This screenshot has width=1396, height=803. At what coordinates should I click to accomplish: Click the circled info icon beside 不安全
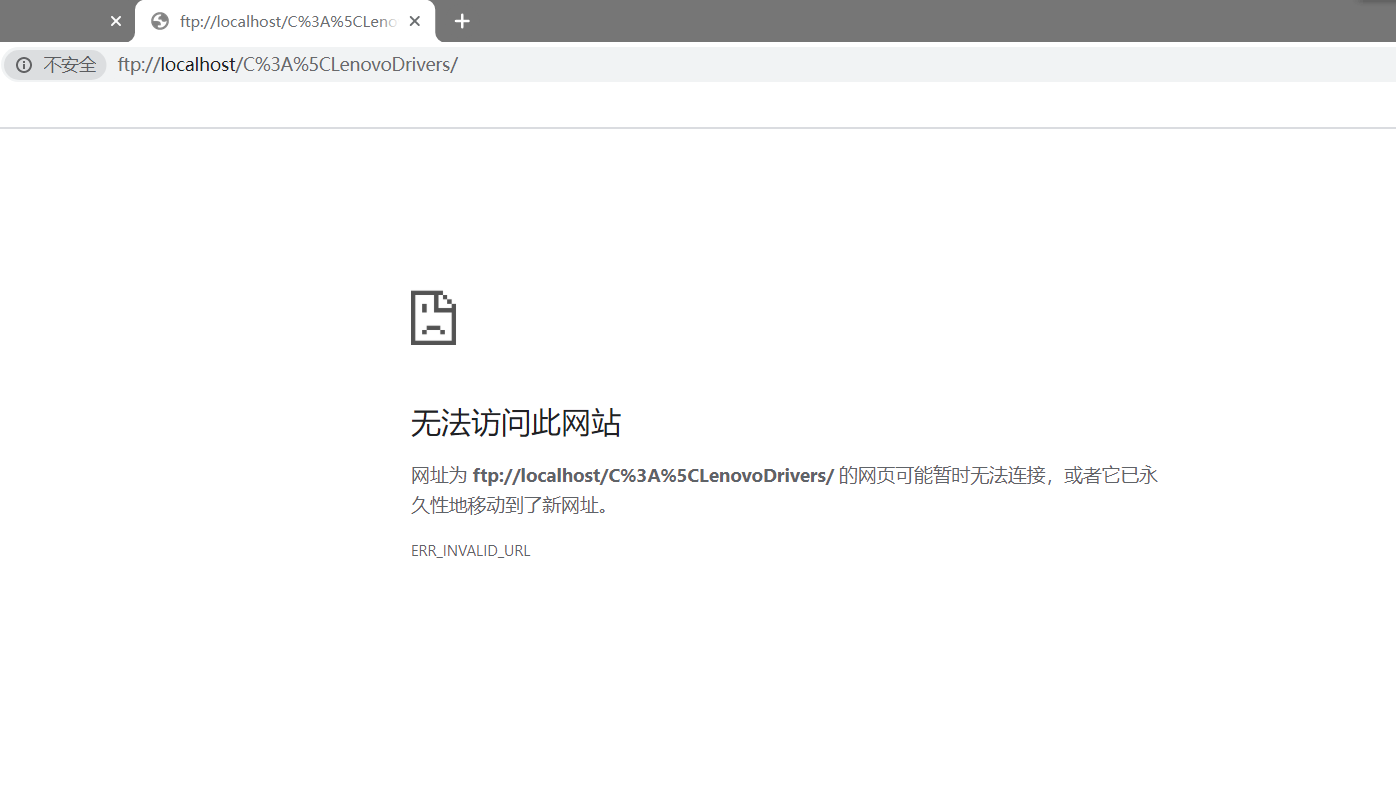tap(23, 64)
